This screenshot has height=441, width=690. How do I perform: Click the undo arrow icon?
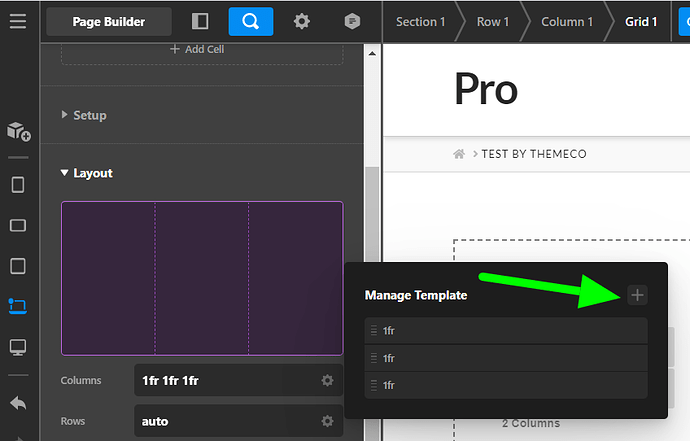coord(18,404)
